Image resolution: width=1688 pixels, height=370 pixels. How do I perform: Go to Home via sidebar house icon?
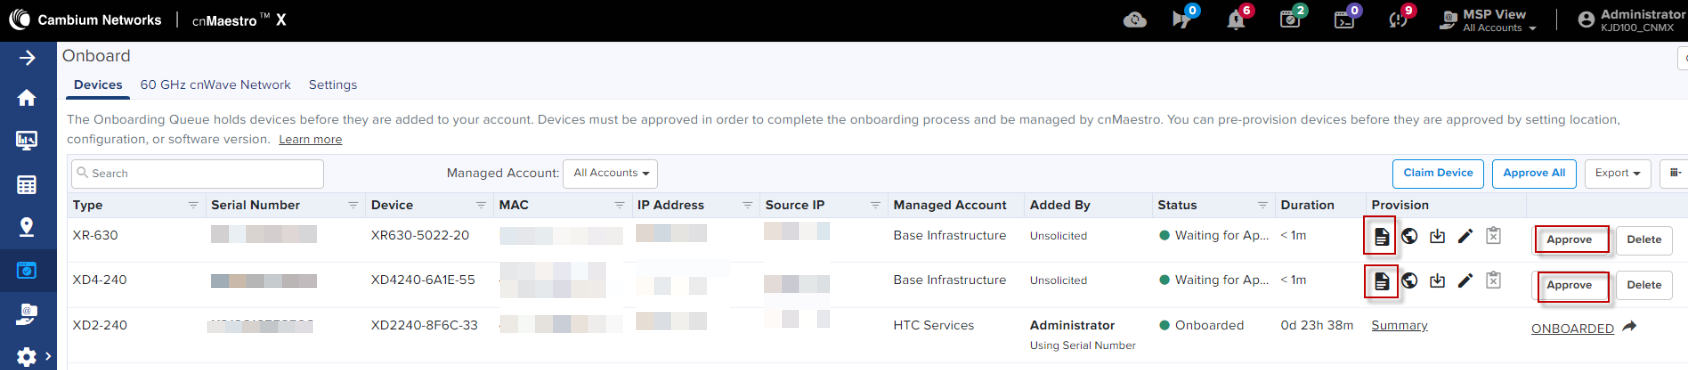click(x=27, y=98)
